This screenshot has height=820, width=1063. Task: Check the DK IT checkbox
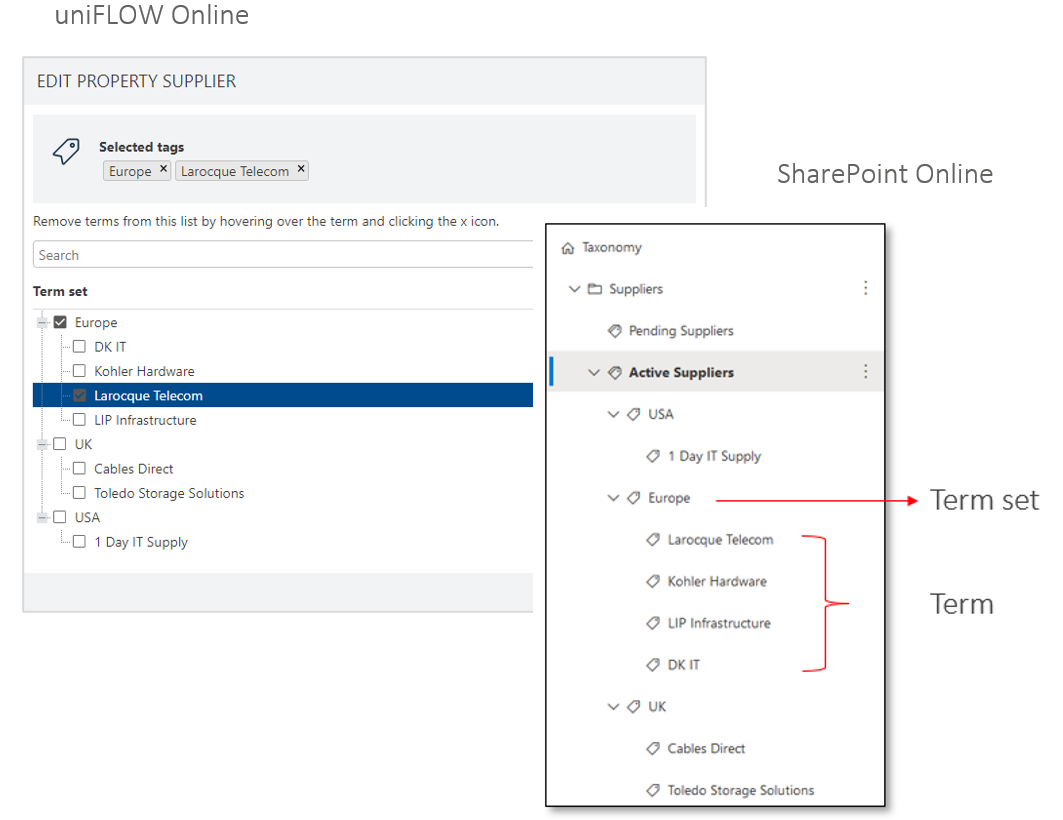click(79, 346)
